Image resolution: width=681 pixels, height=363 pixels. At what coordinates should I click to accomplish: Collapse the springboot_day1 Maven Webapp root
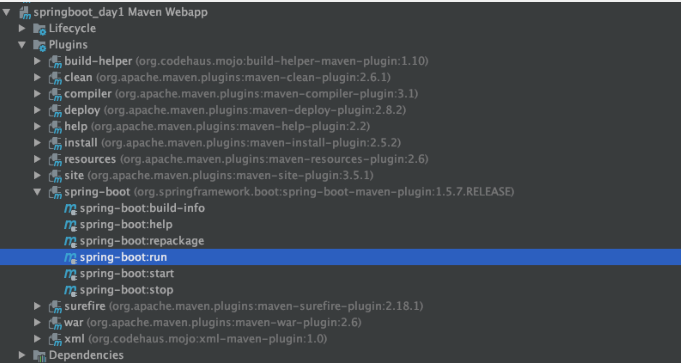point(6,12)
